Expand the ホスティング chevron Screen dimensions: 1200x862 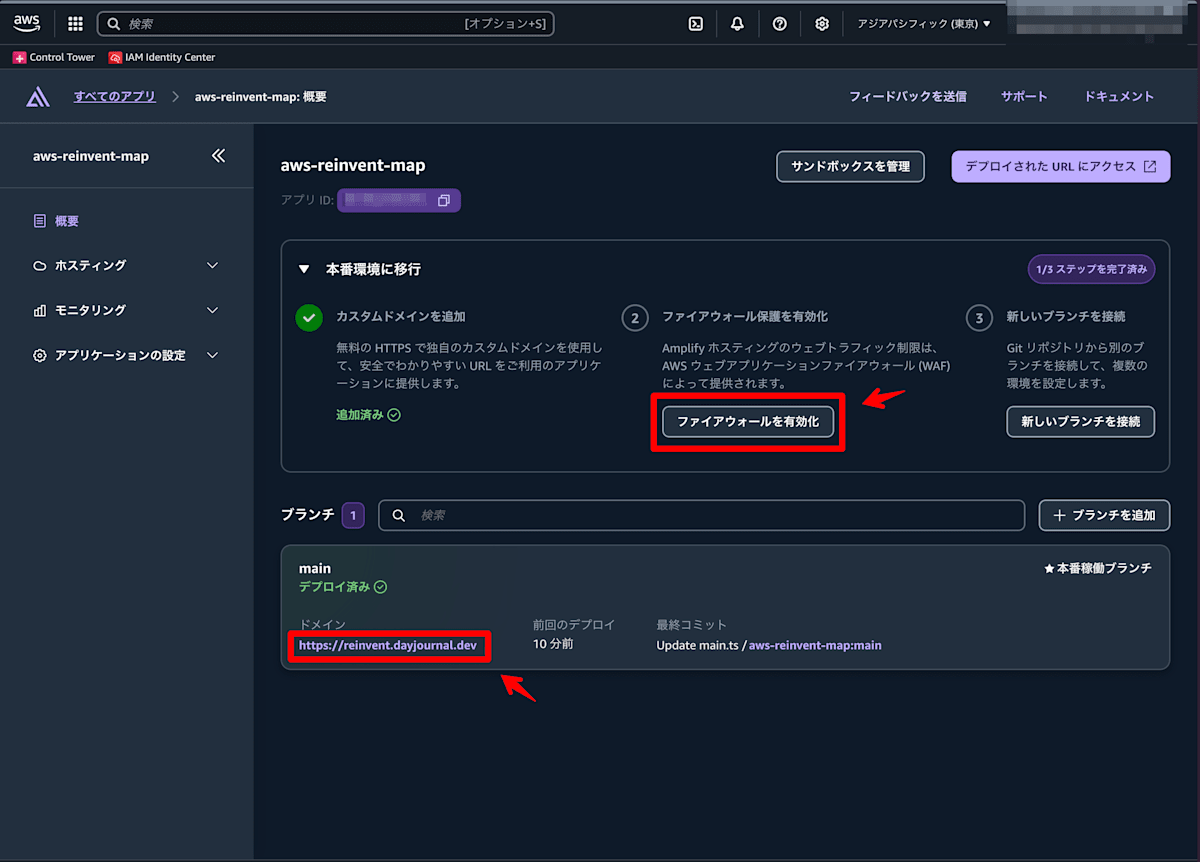(x=212, y=266)
